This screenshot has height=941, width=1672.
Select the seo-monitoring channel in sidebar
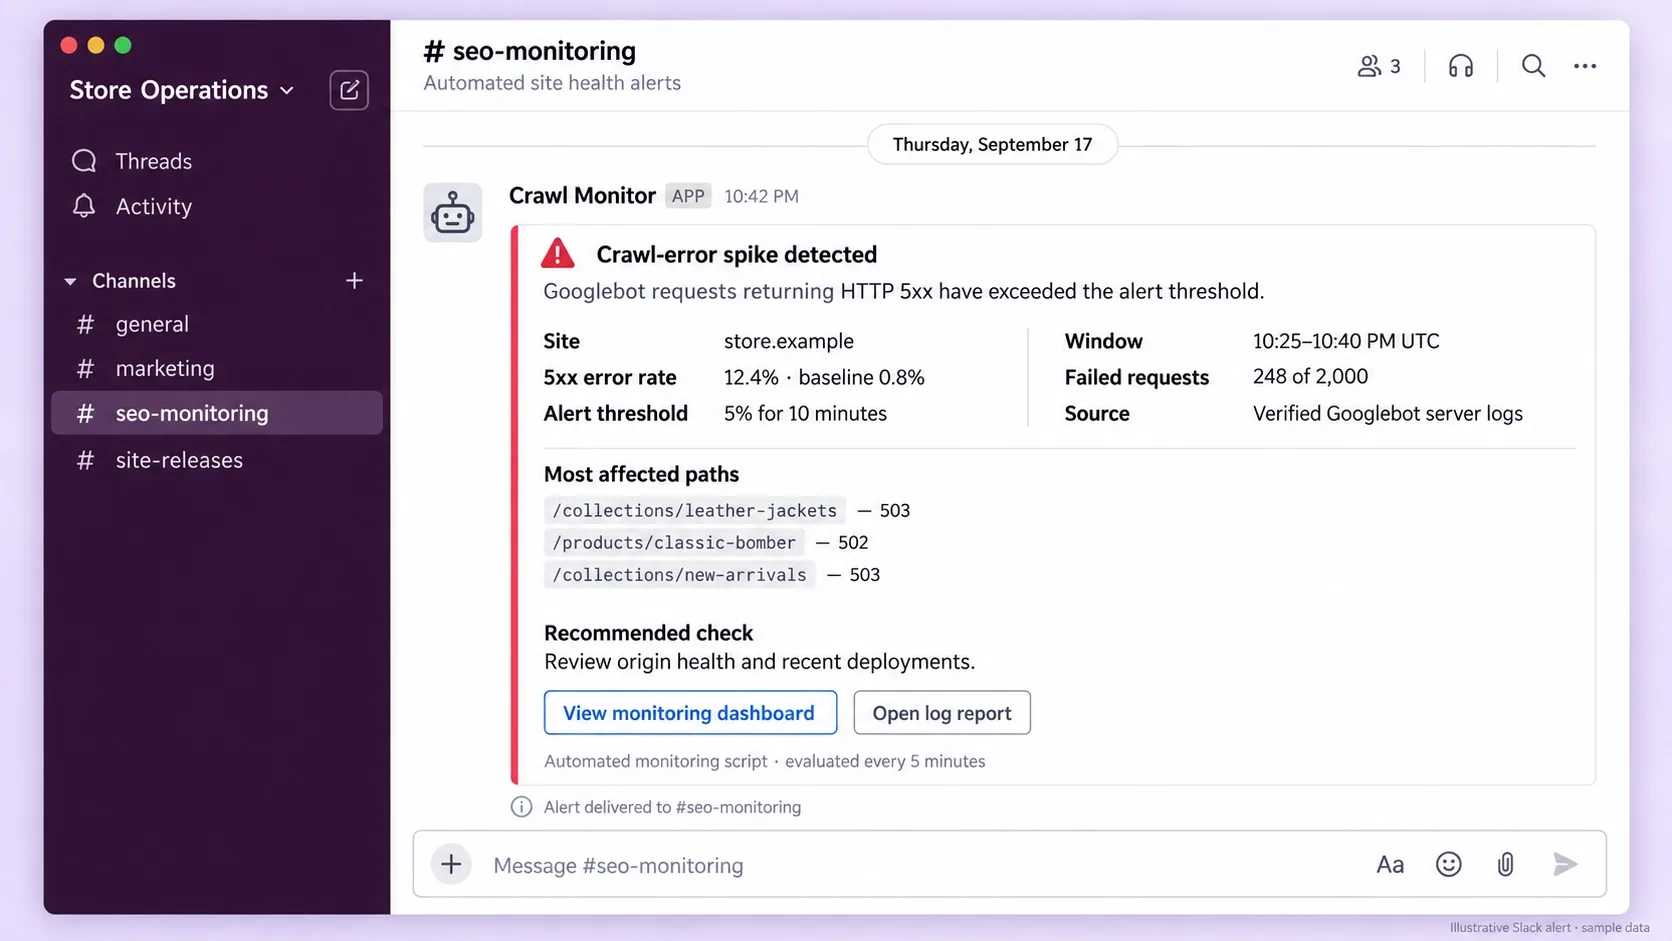pyautogui.click(x=217, y=413)
